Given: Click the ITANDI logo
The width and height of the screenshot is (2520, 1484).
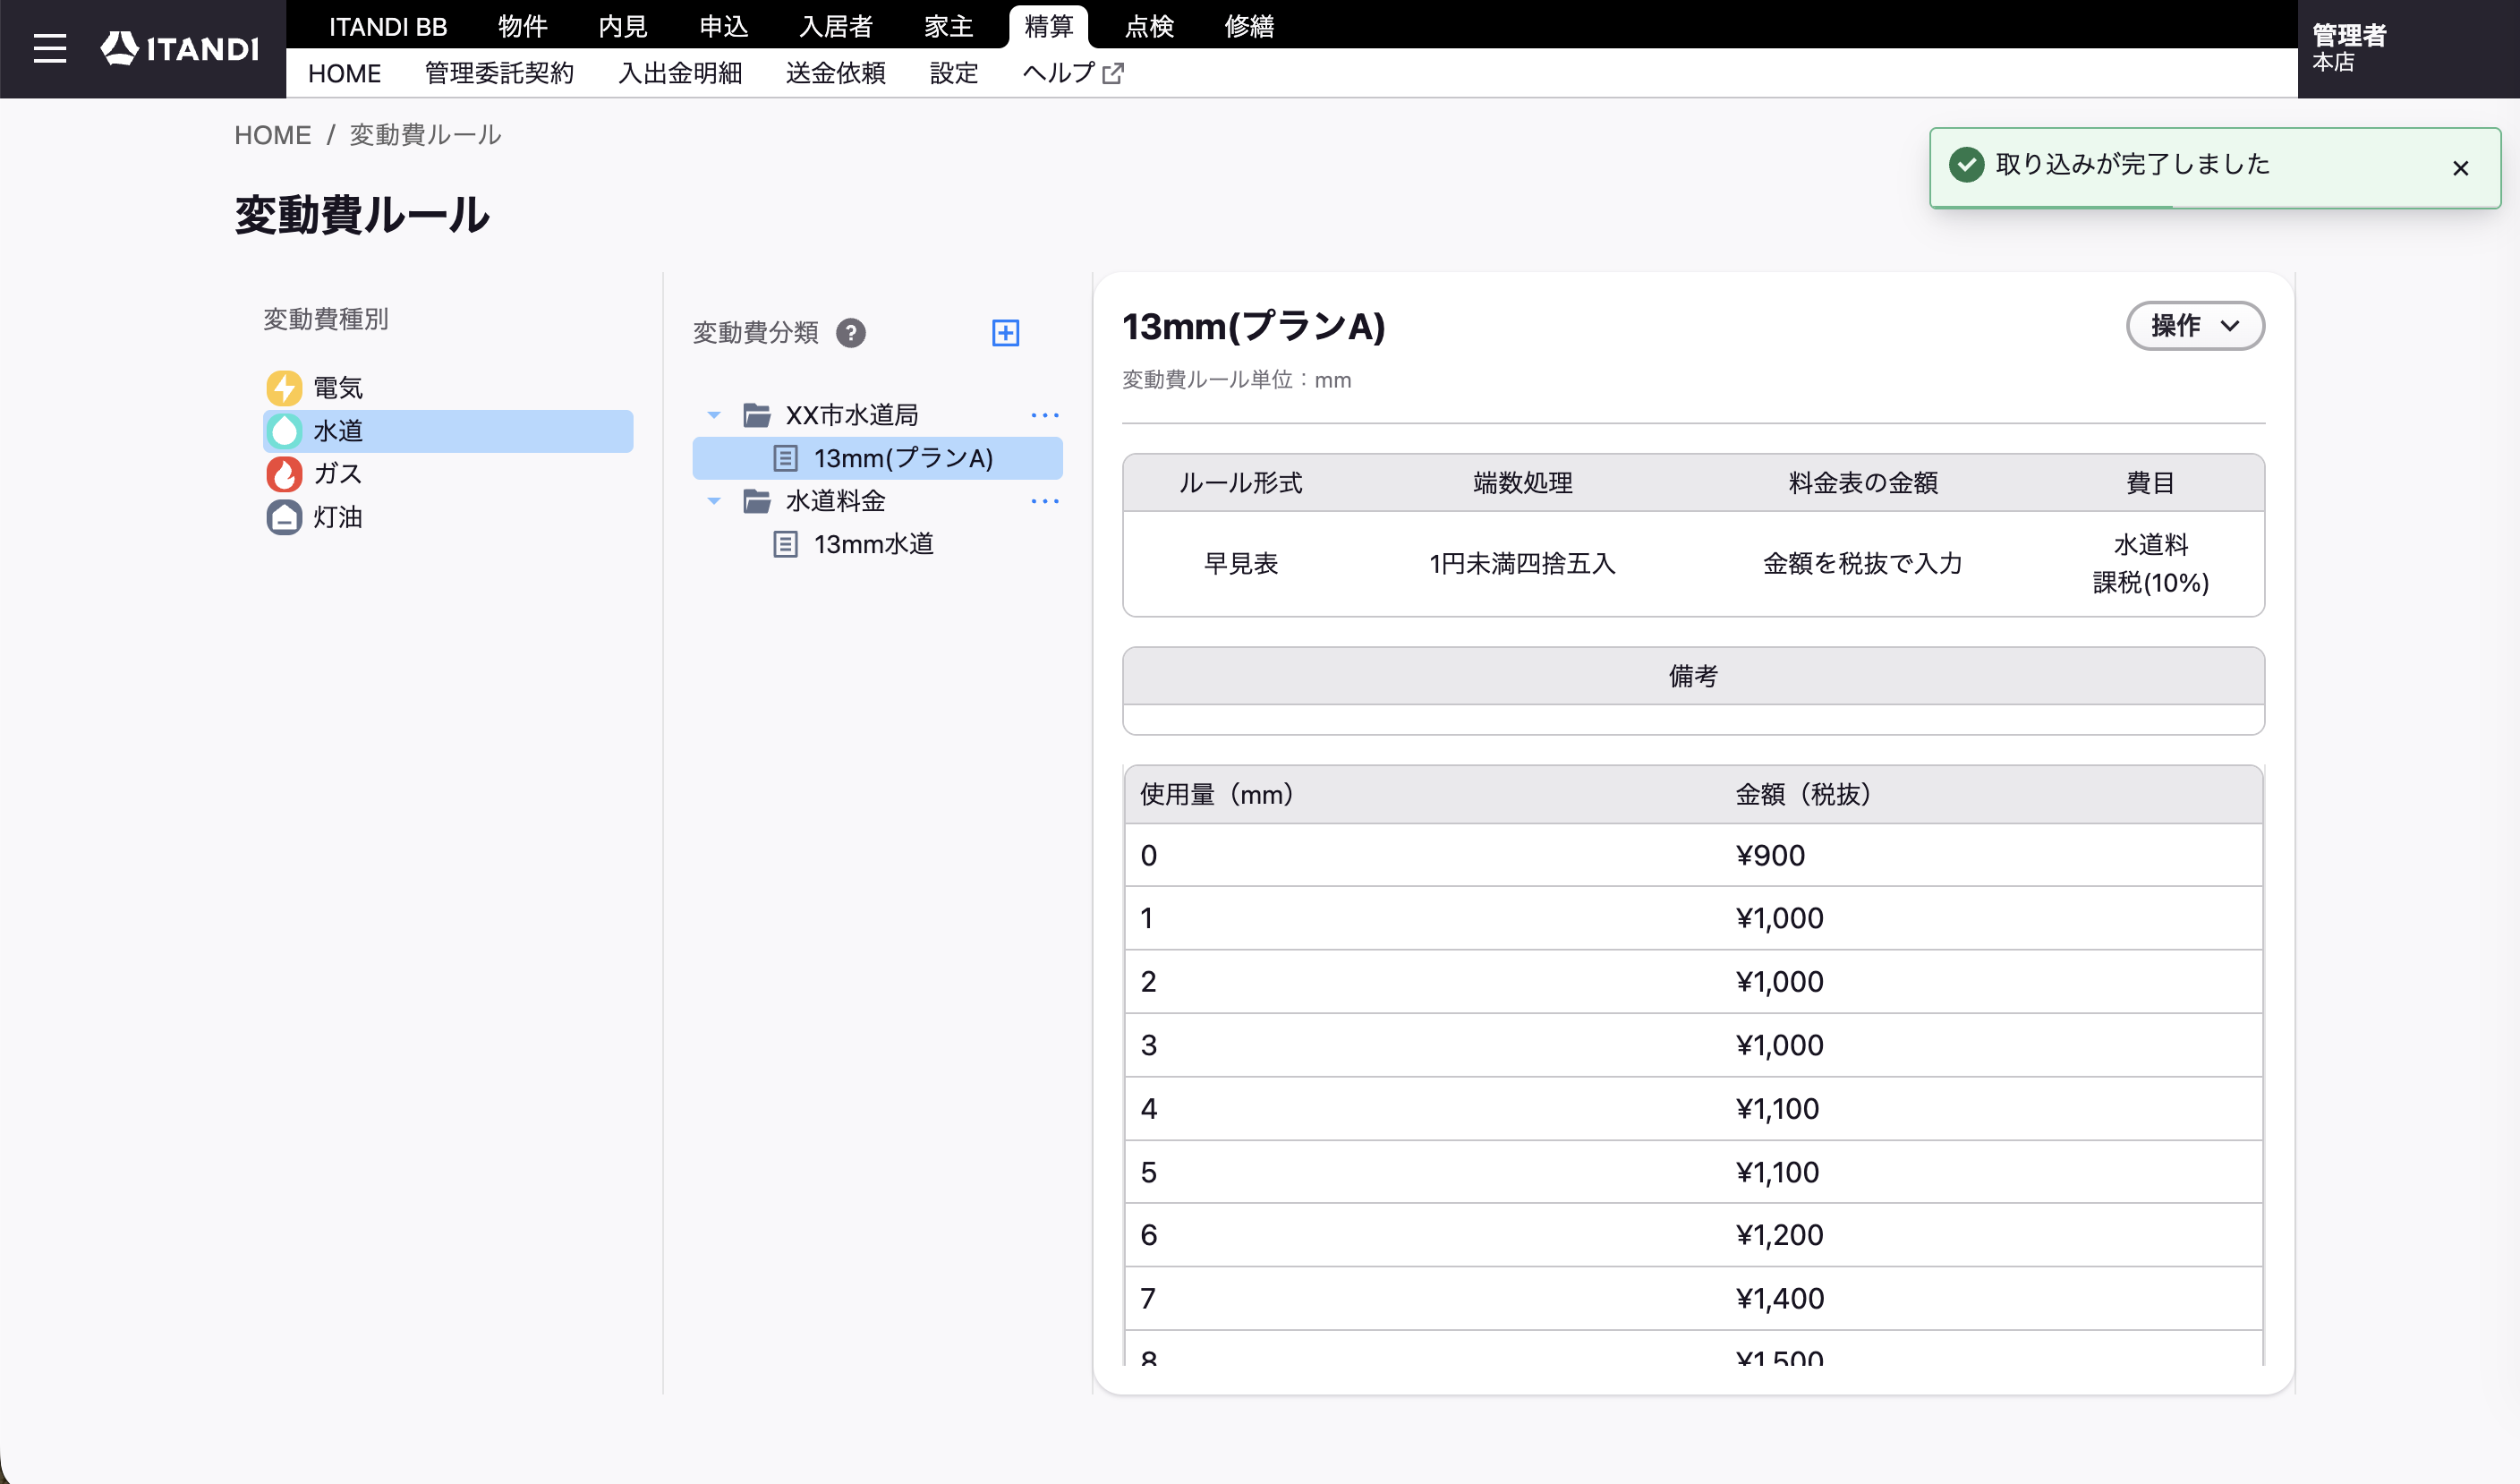Looking at the screenshot, I should pyautogui.click(x=180, y=48).
